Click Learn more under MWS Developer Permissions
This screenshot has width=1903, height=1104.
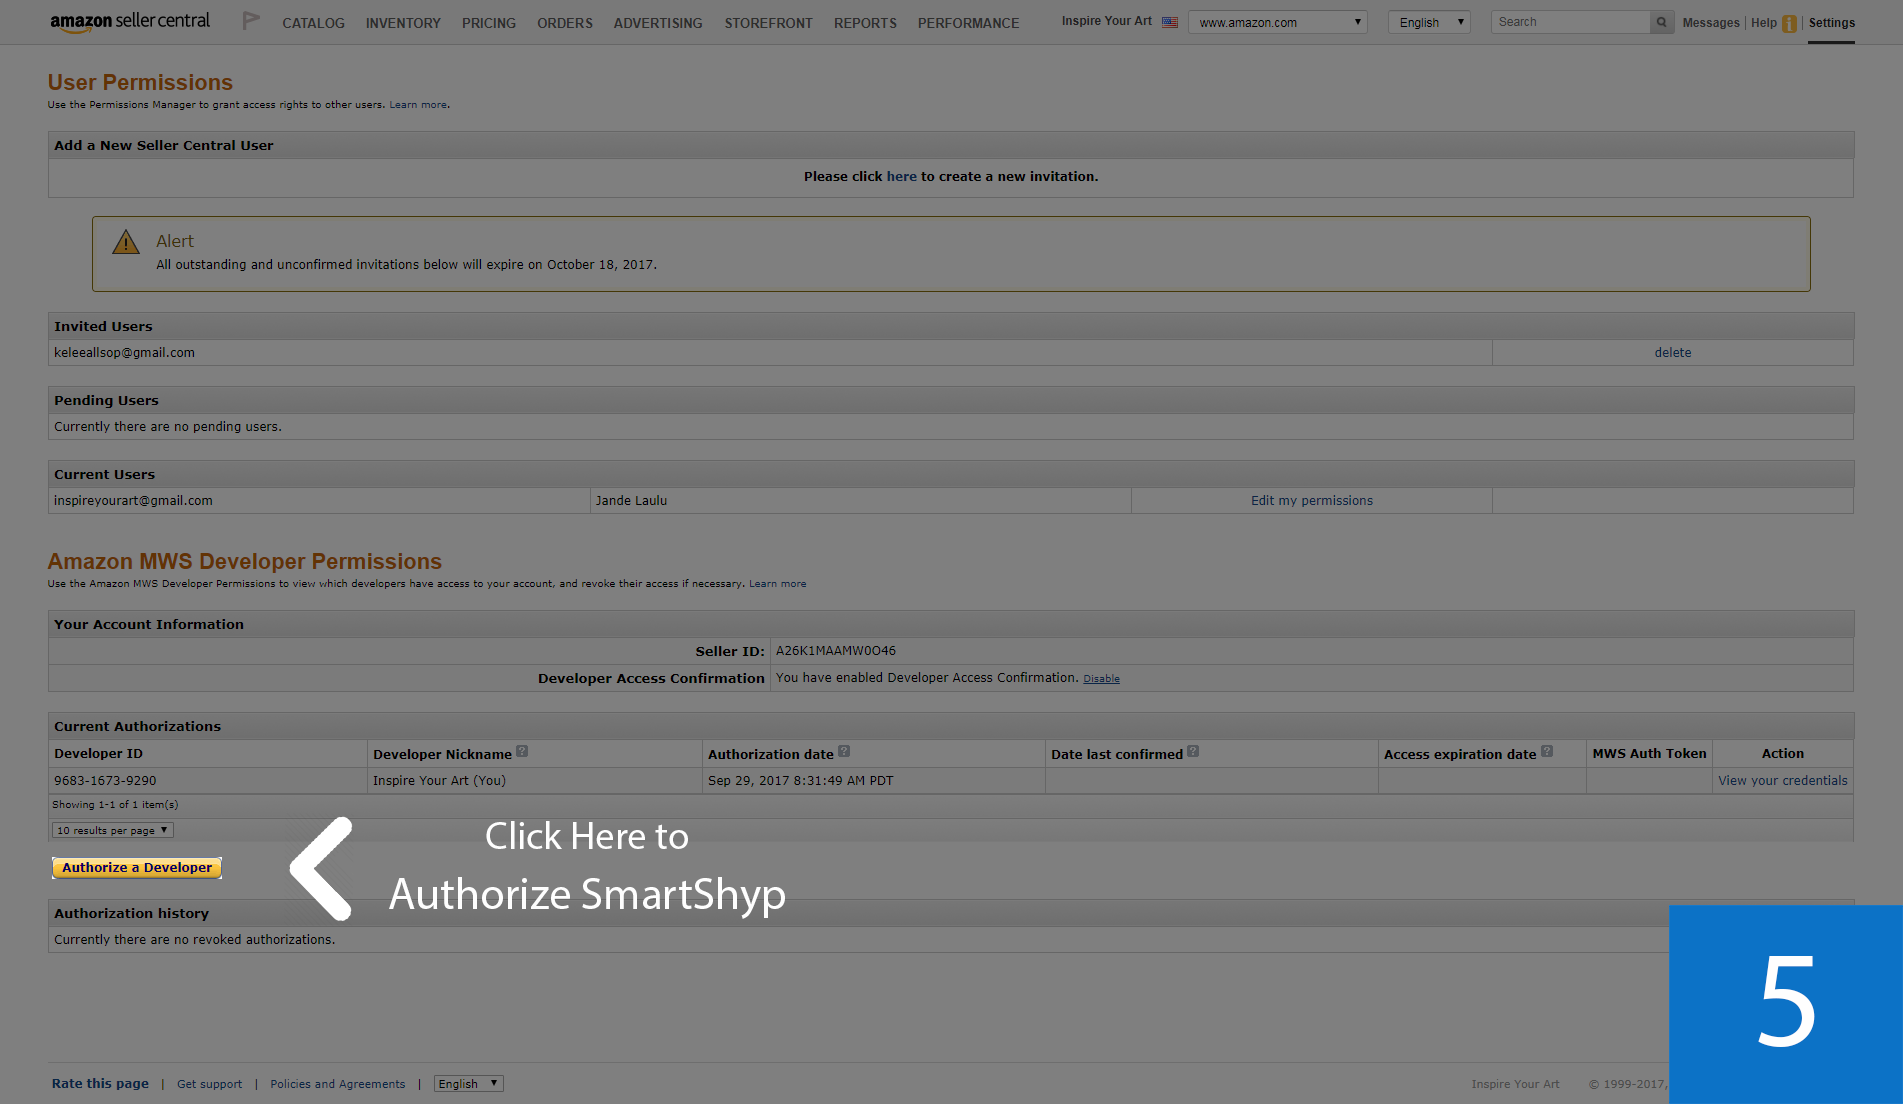pos(777,584)
